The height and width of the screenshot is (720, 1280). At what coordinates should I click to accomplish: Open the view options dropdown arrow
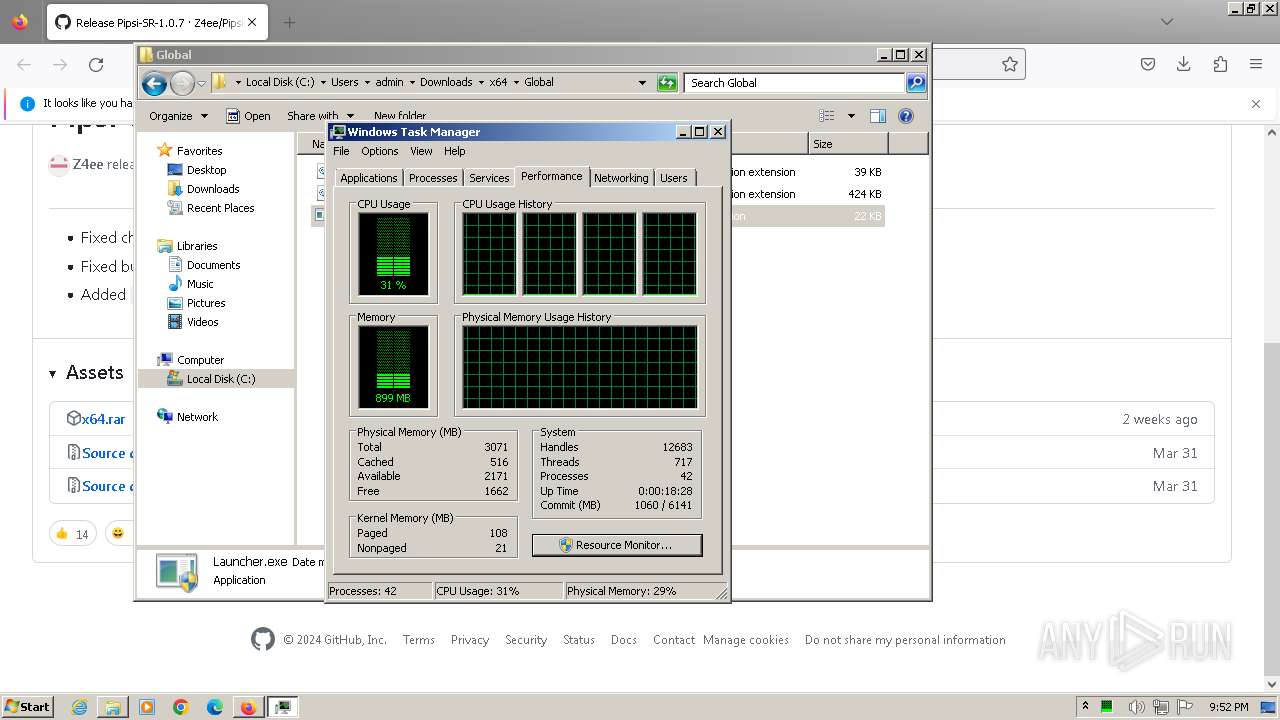coord(851,116)
